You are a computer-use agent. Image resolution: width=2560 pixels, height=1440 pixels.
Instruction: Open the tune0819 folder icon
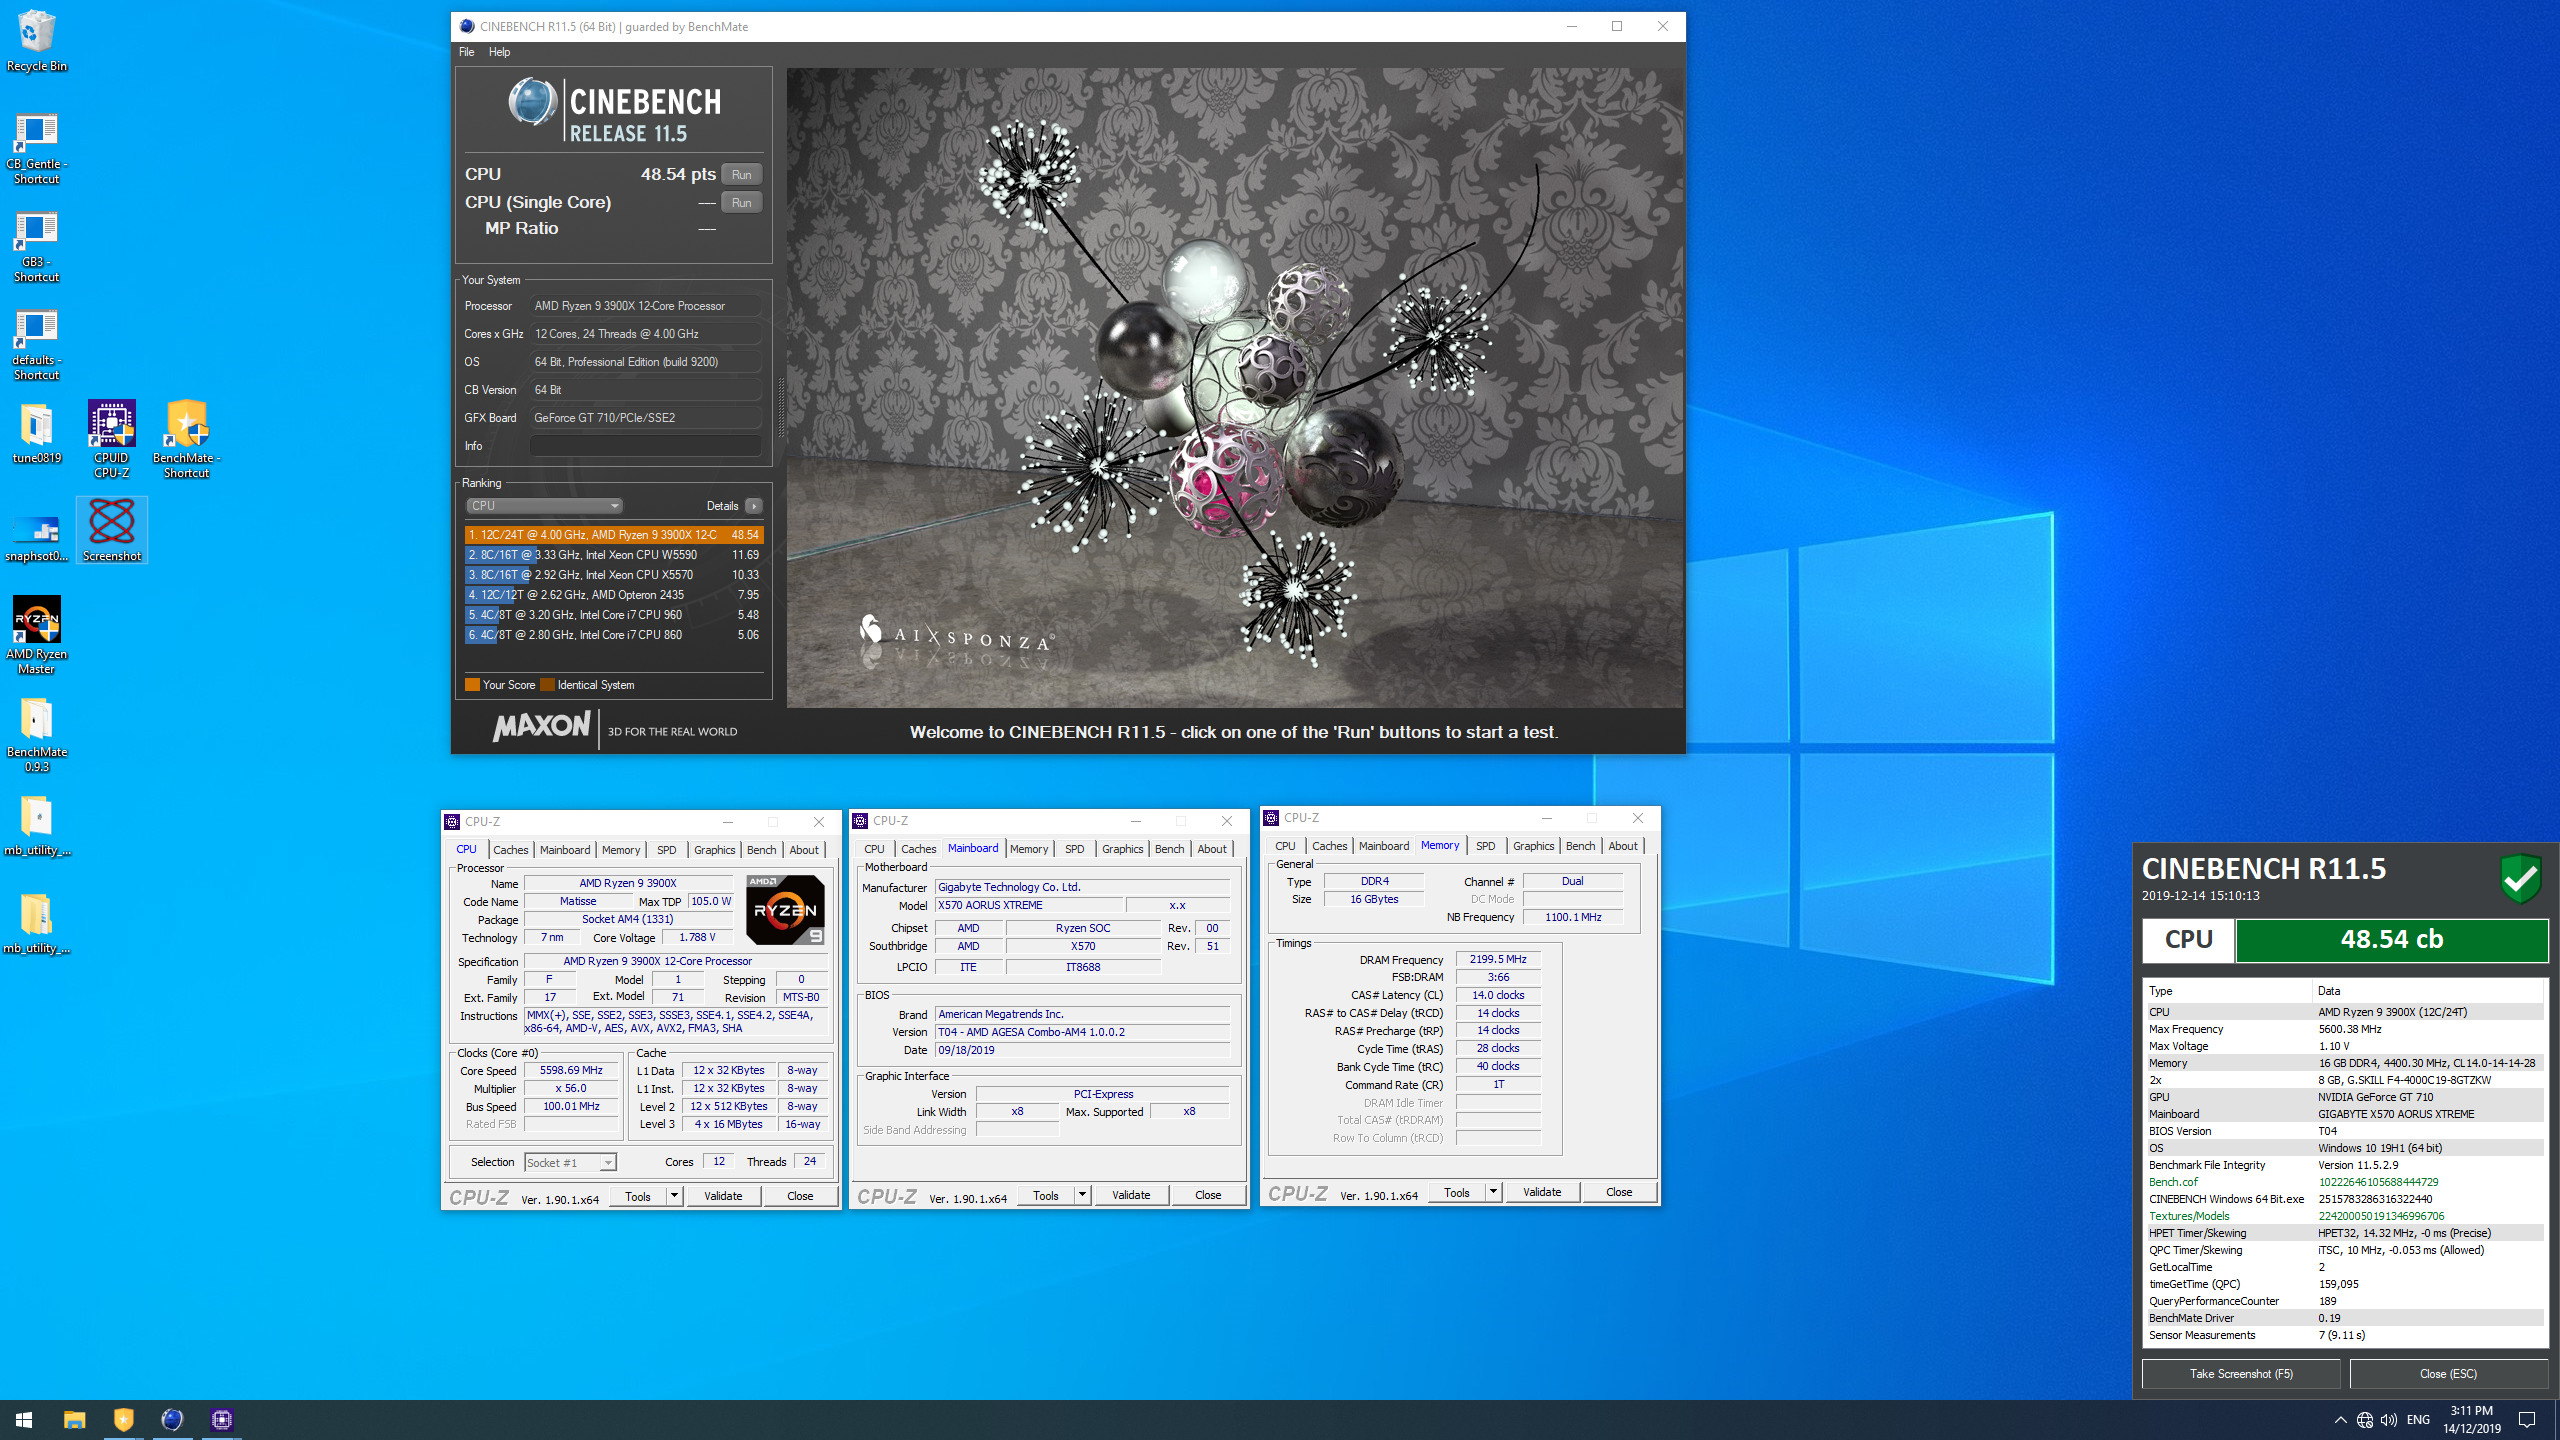tap(37, 434)
